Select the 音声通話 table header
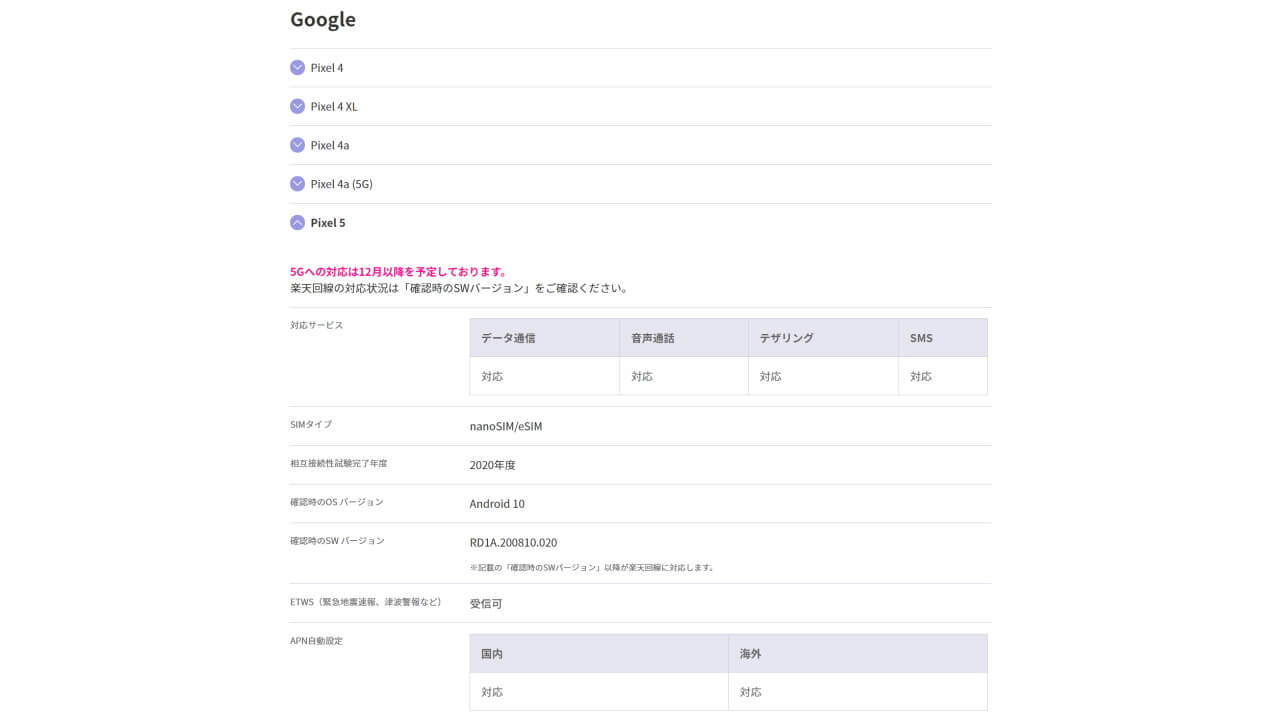Image resolution: width=1280 pixels, height=720 pixels. (x=653, y=338)
